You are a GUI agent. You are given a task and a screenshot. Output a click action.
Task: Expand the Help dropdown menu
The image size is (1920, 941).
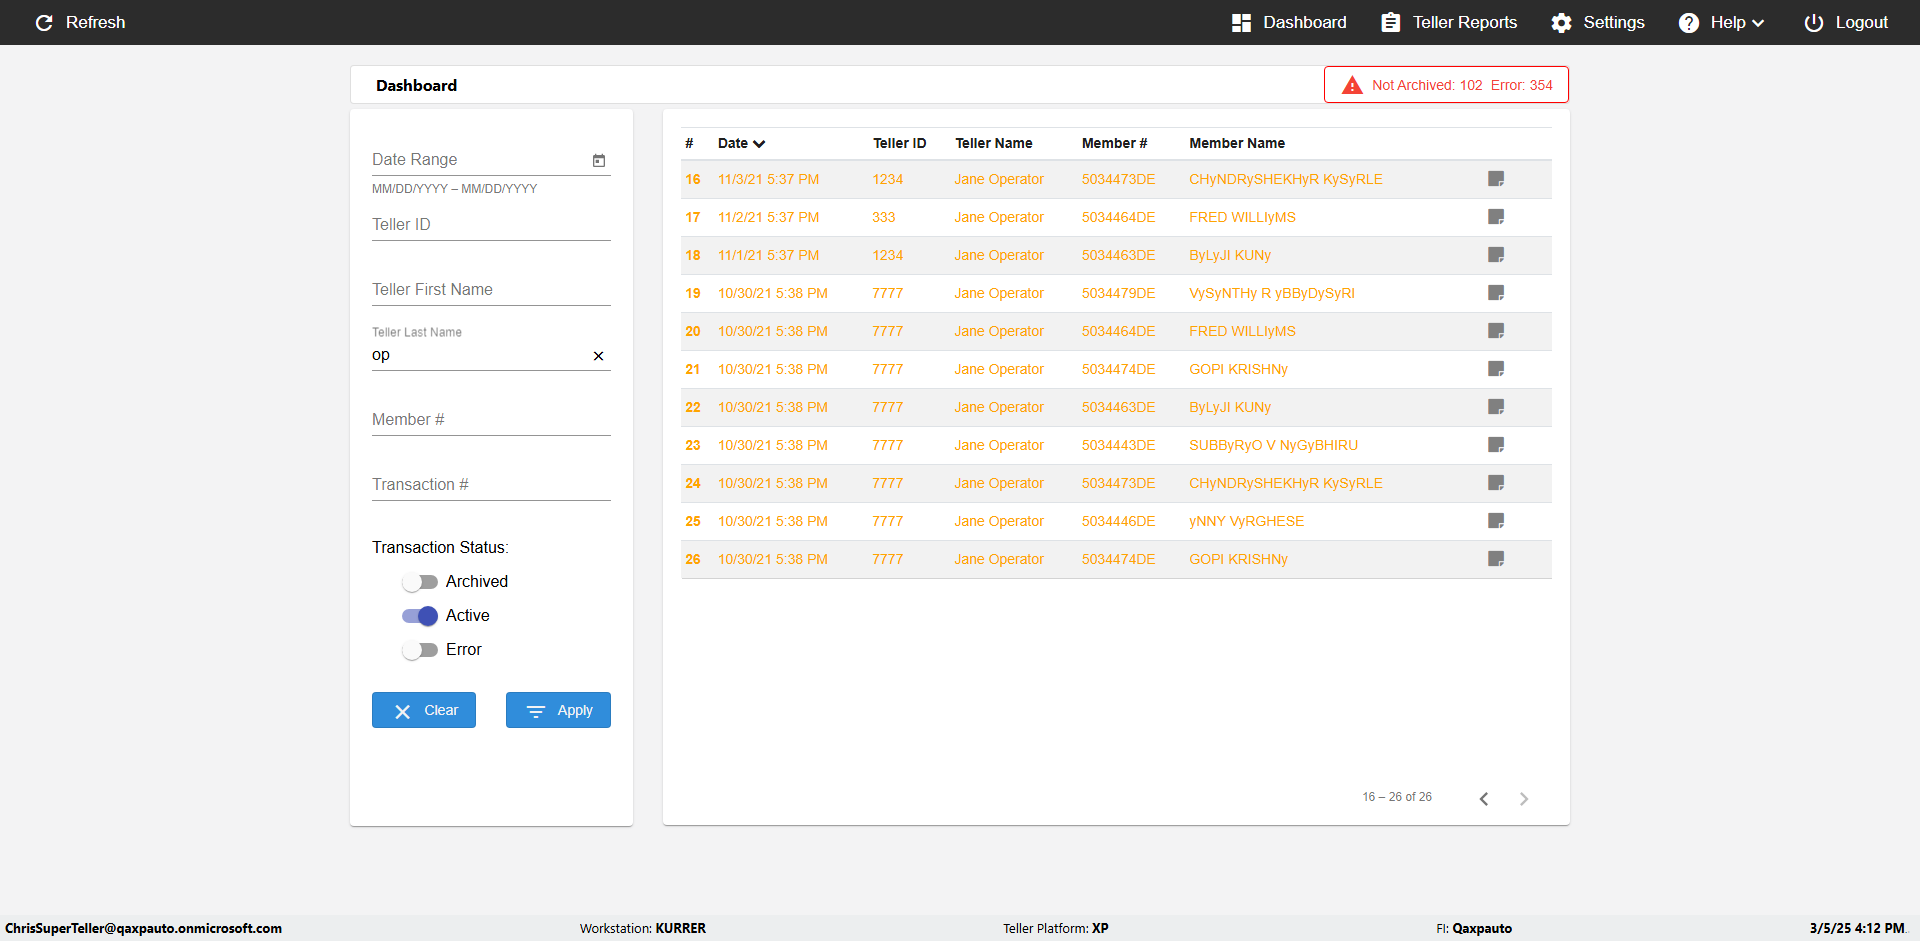coord(1721,22)
